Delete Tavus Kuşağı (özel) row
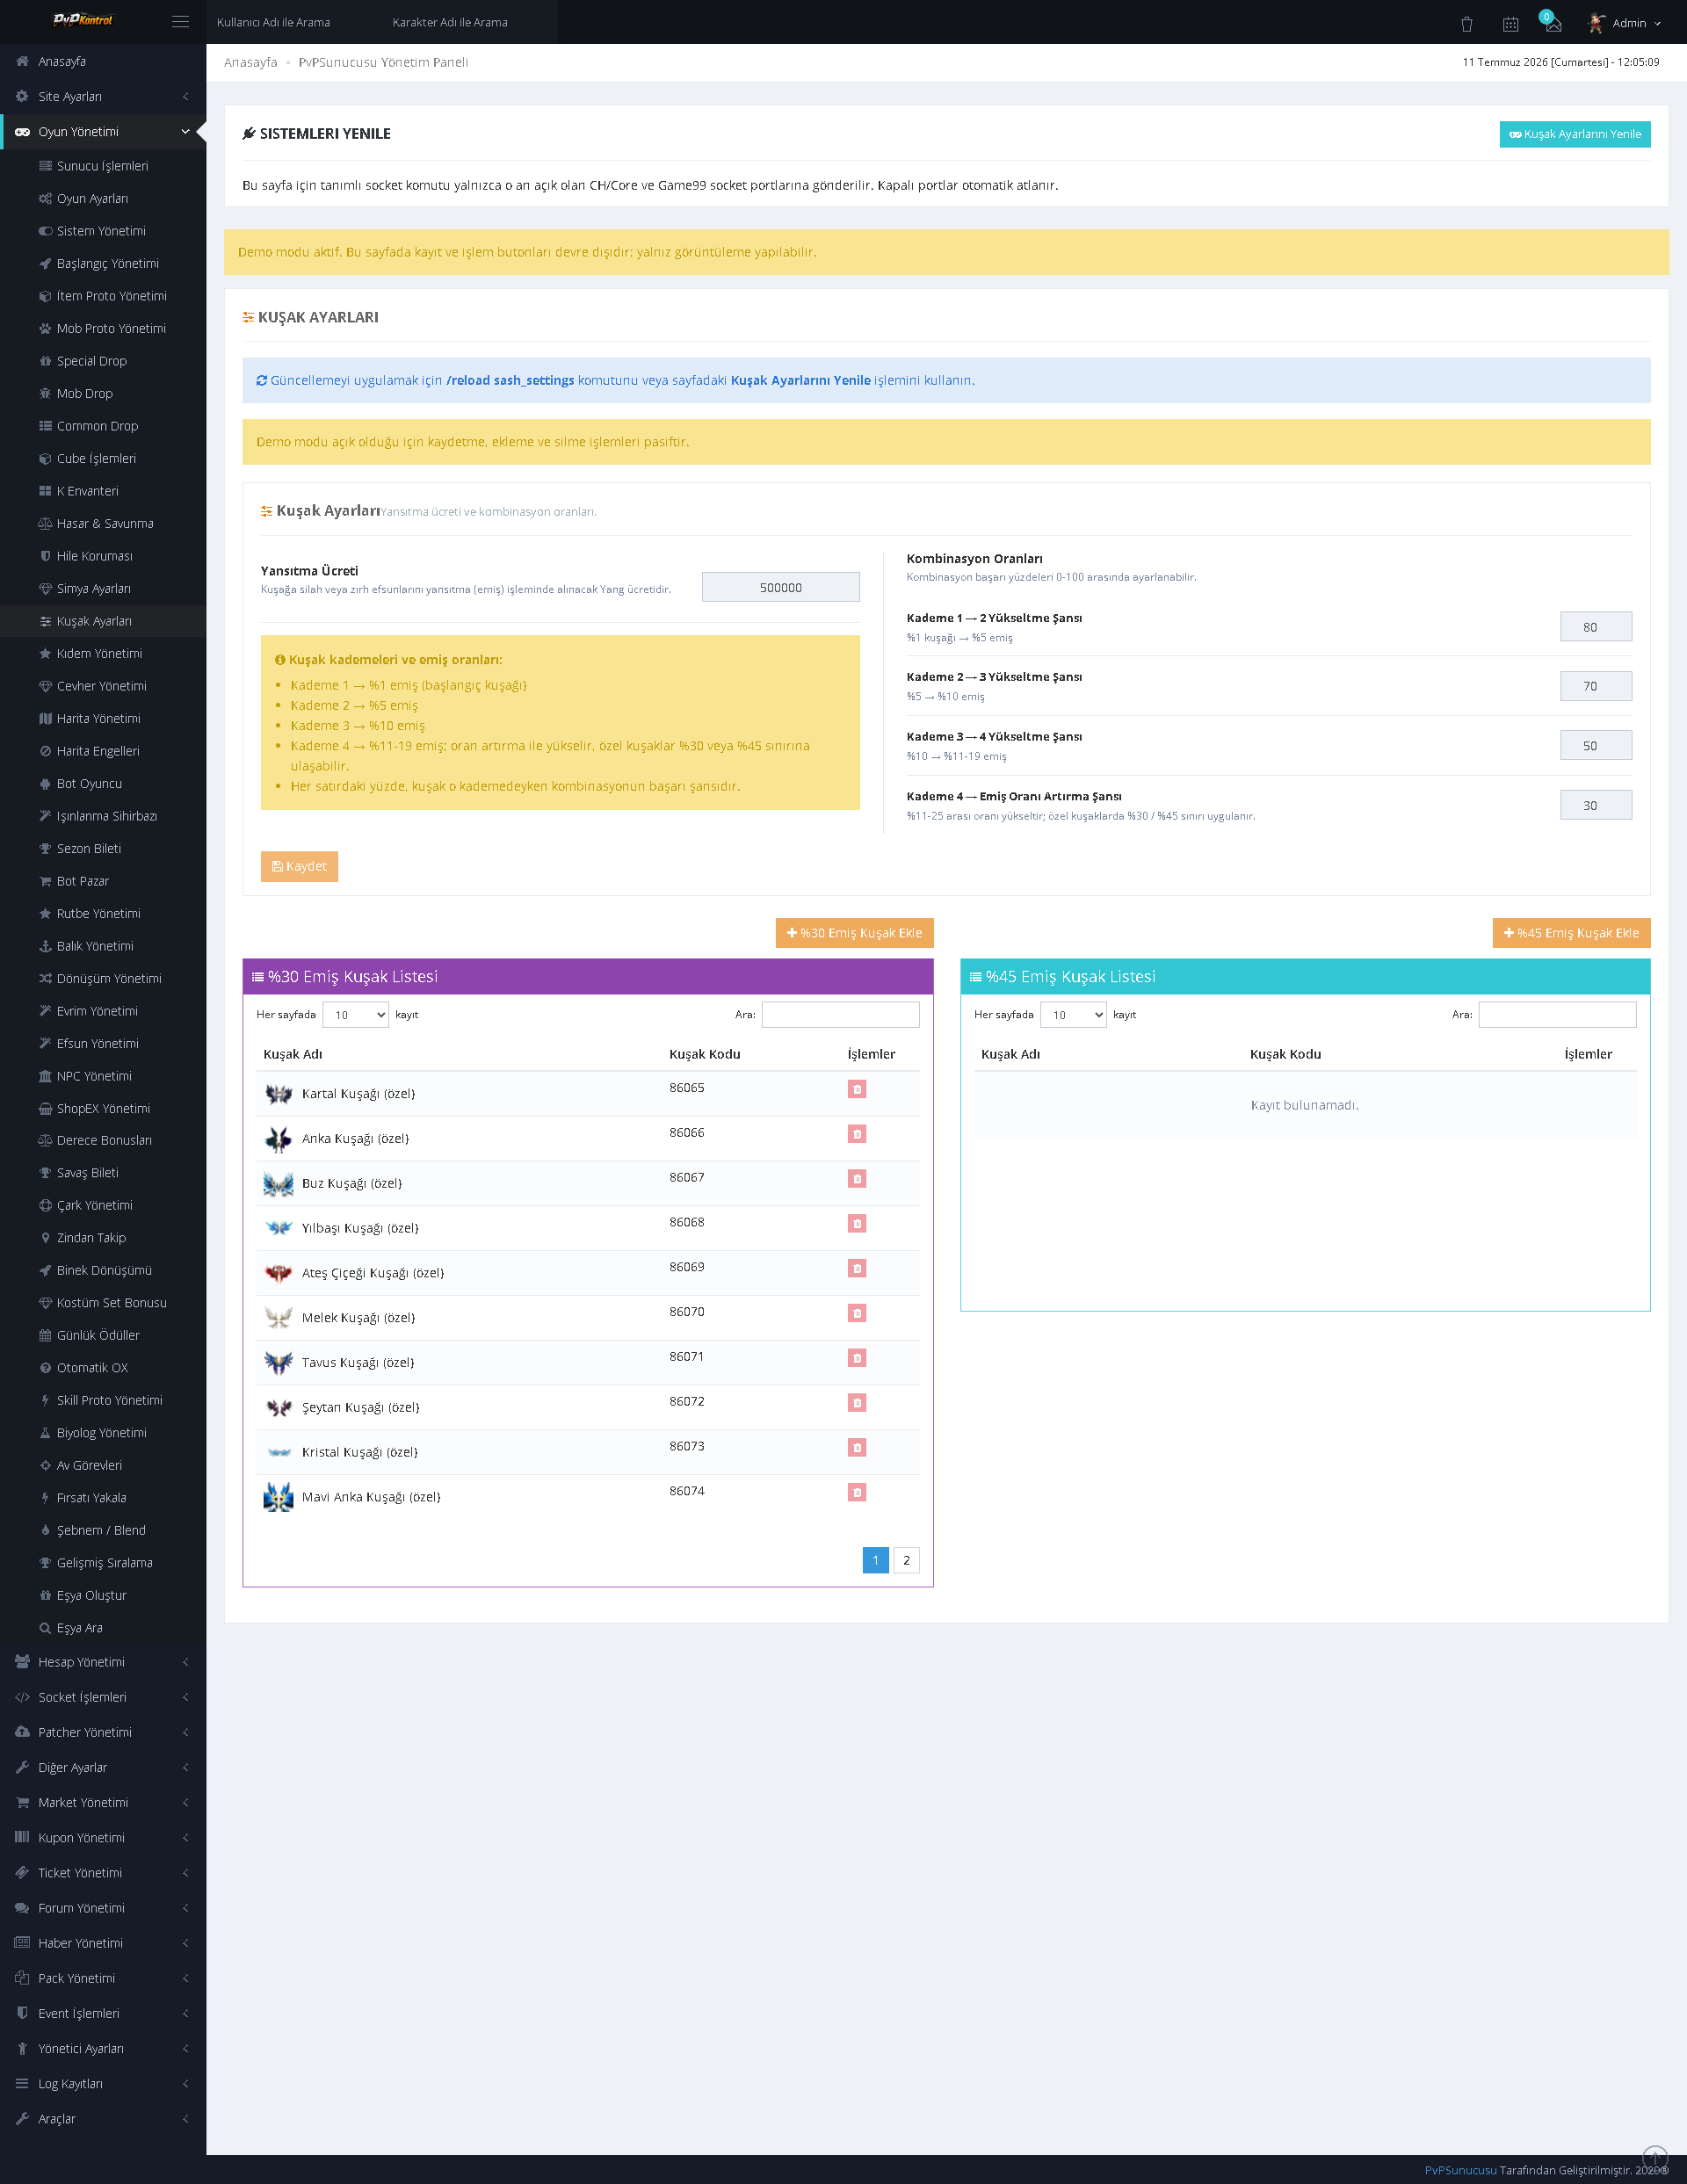This screenshot has height=2184, width=1687. pos(857,1358)
